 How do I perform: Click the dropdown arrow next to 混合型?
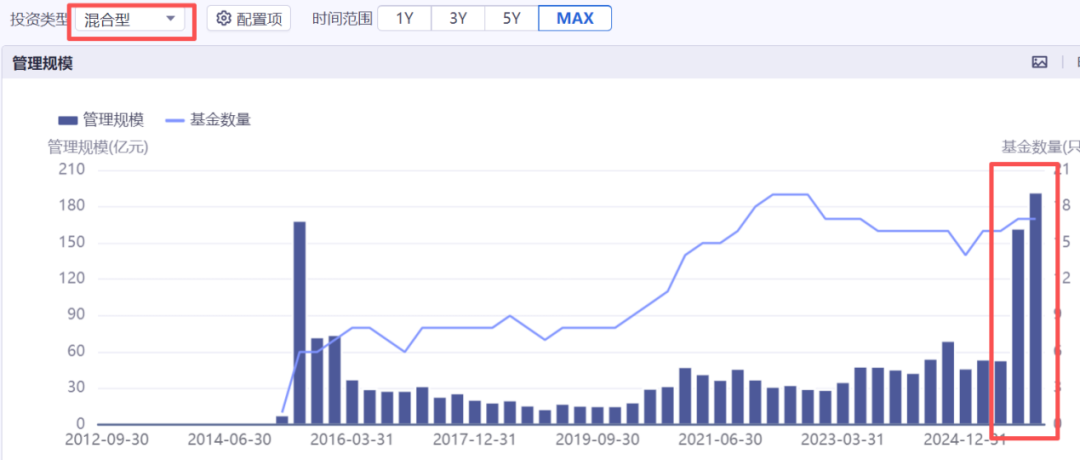click(171, 19)
